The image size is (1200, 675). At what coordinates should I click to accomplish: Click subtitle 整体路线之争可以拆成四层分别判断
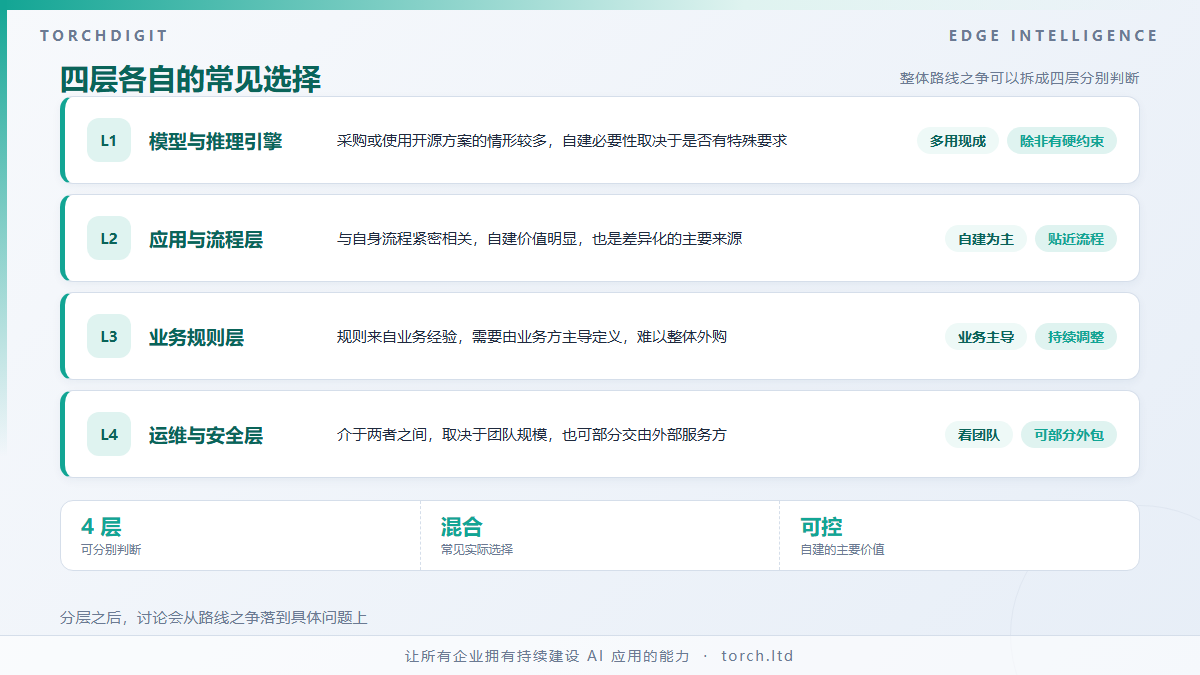coord(1019,78)
